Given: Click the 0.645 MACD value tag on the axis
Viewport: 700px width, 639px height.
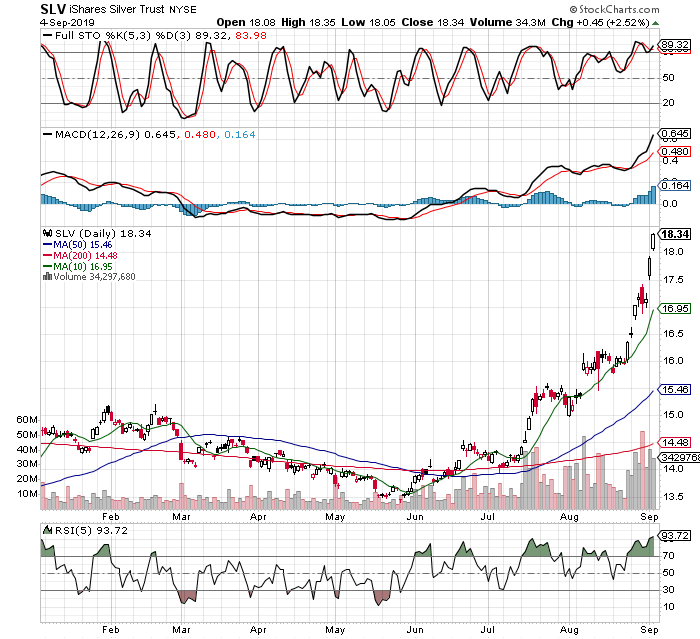Looking at the screenshot, I should point(675,134).
